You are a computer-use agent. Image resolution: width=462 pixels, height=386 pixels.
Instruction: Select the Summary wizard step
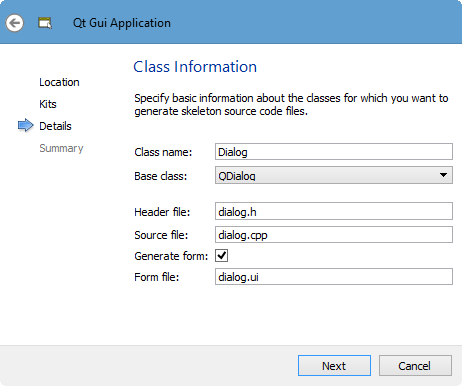[x=61, y=148]
